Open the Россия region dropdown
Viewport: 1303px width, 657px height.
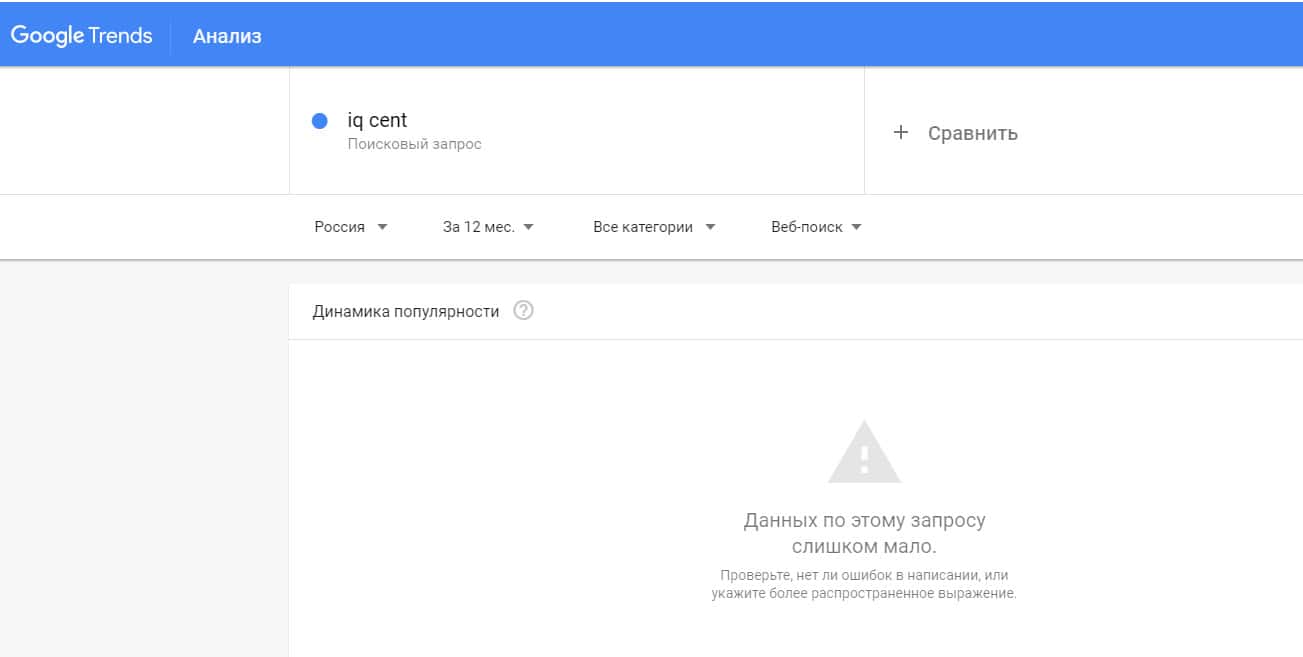point(340,227)
